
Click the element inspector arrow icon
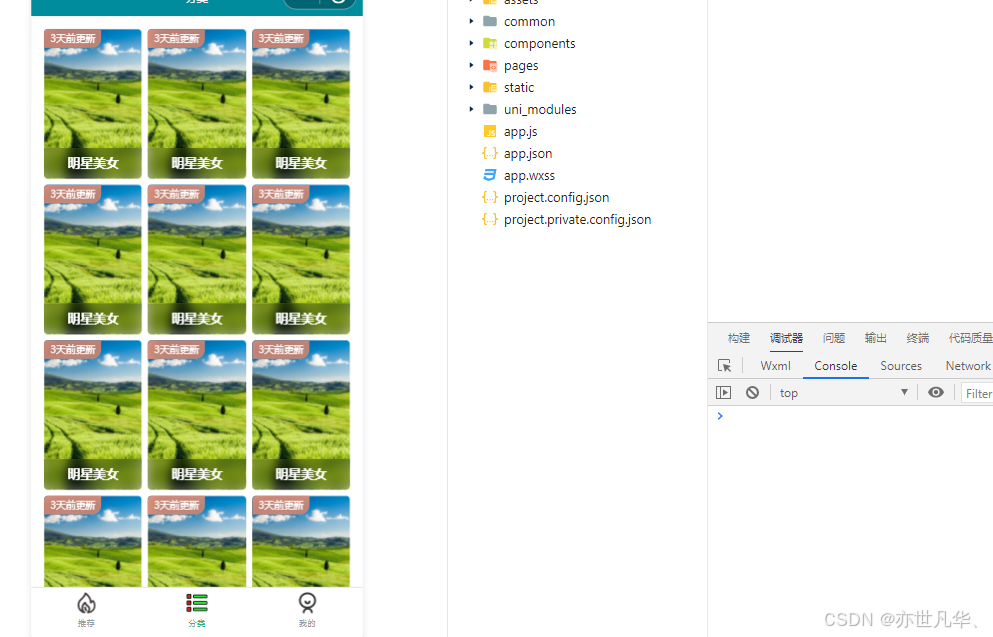click(724, 366)
